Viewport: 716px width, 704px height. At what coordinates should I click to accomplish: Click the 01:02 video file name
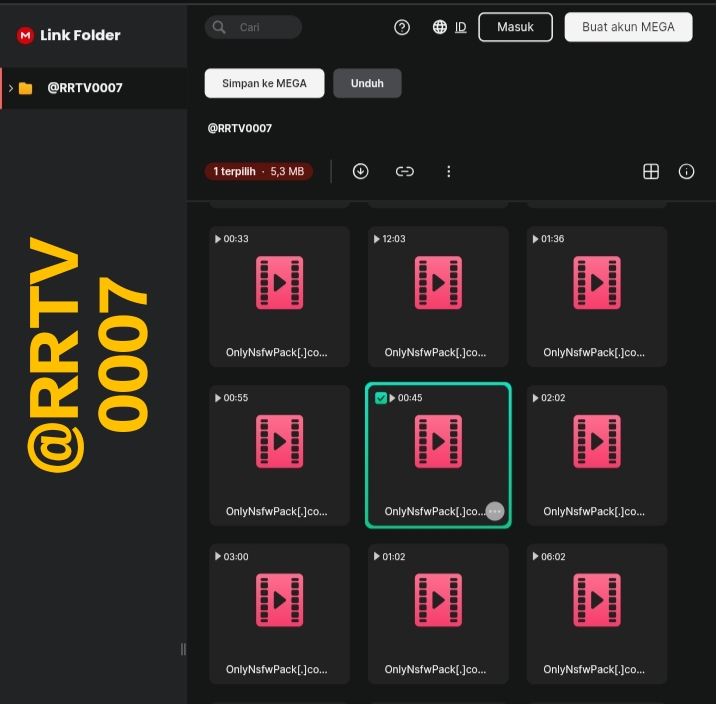(435, 669)
